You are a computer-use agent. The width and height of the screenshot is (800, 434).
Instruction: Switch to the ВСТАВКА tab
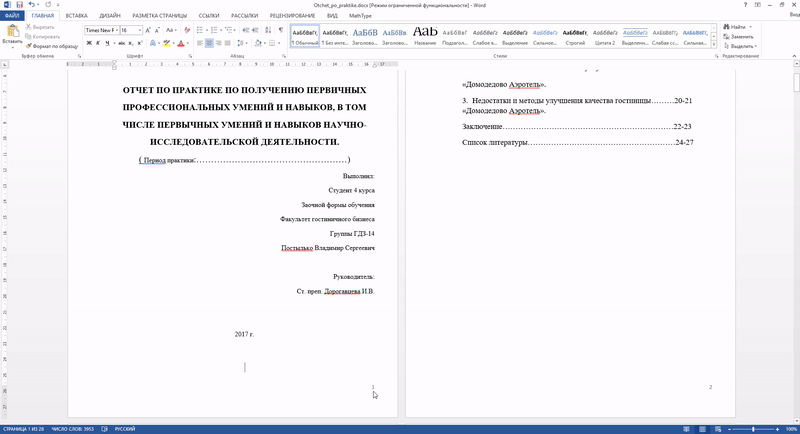point(77,16)
